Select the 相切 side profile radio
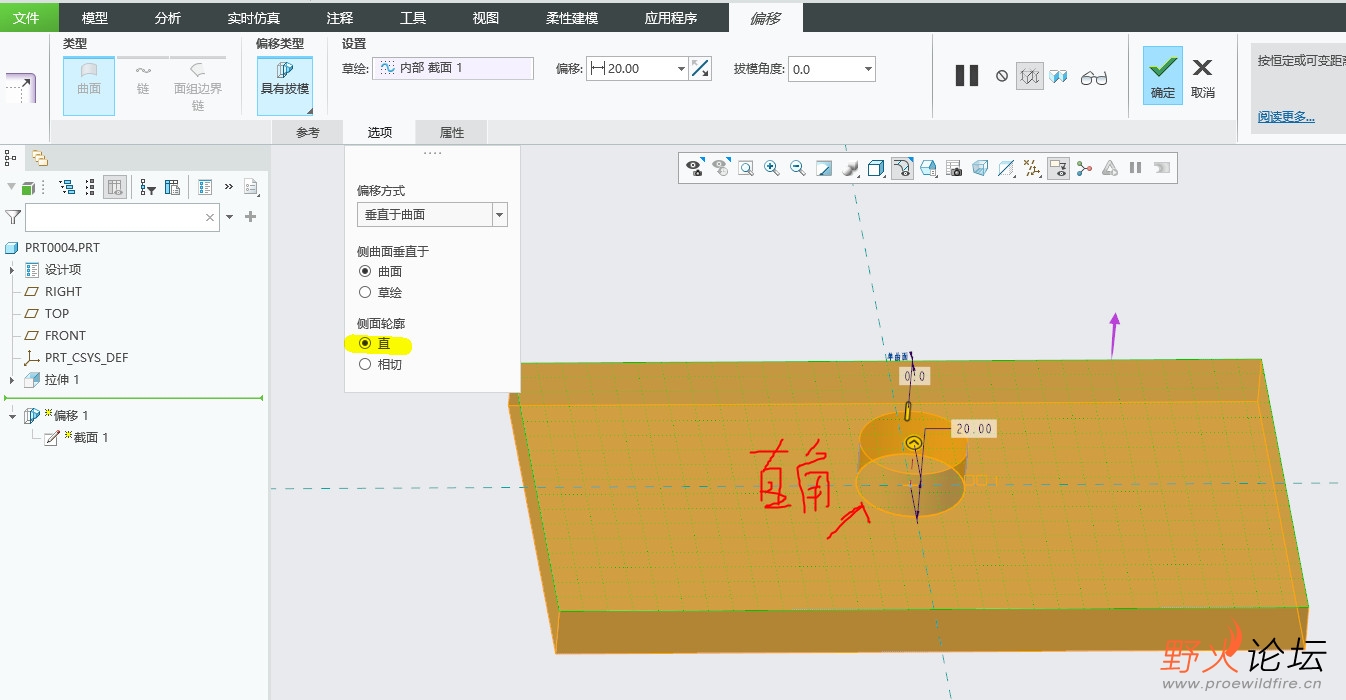The height and width of the screenshot is (700, 1346). (365, 364)
